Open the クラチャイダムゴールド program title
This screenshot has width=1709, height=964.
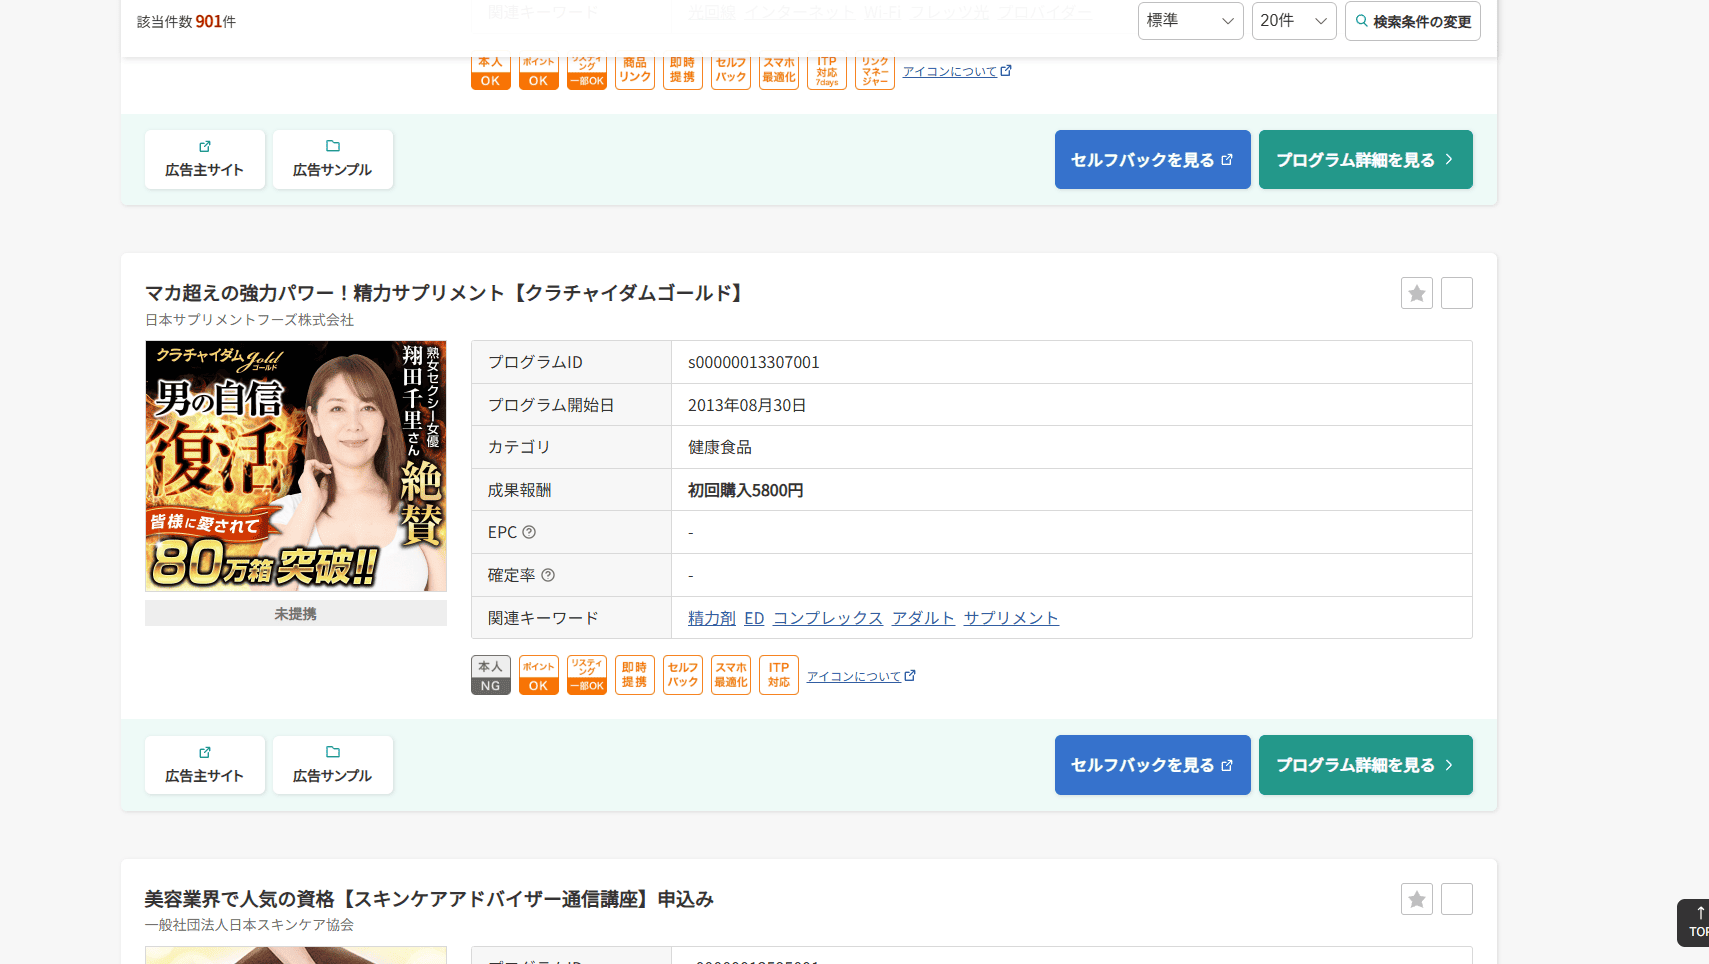pyautogui.click(x=446, y=293)
